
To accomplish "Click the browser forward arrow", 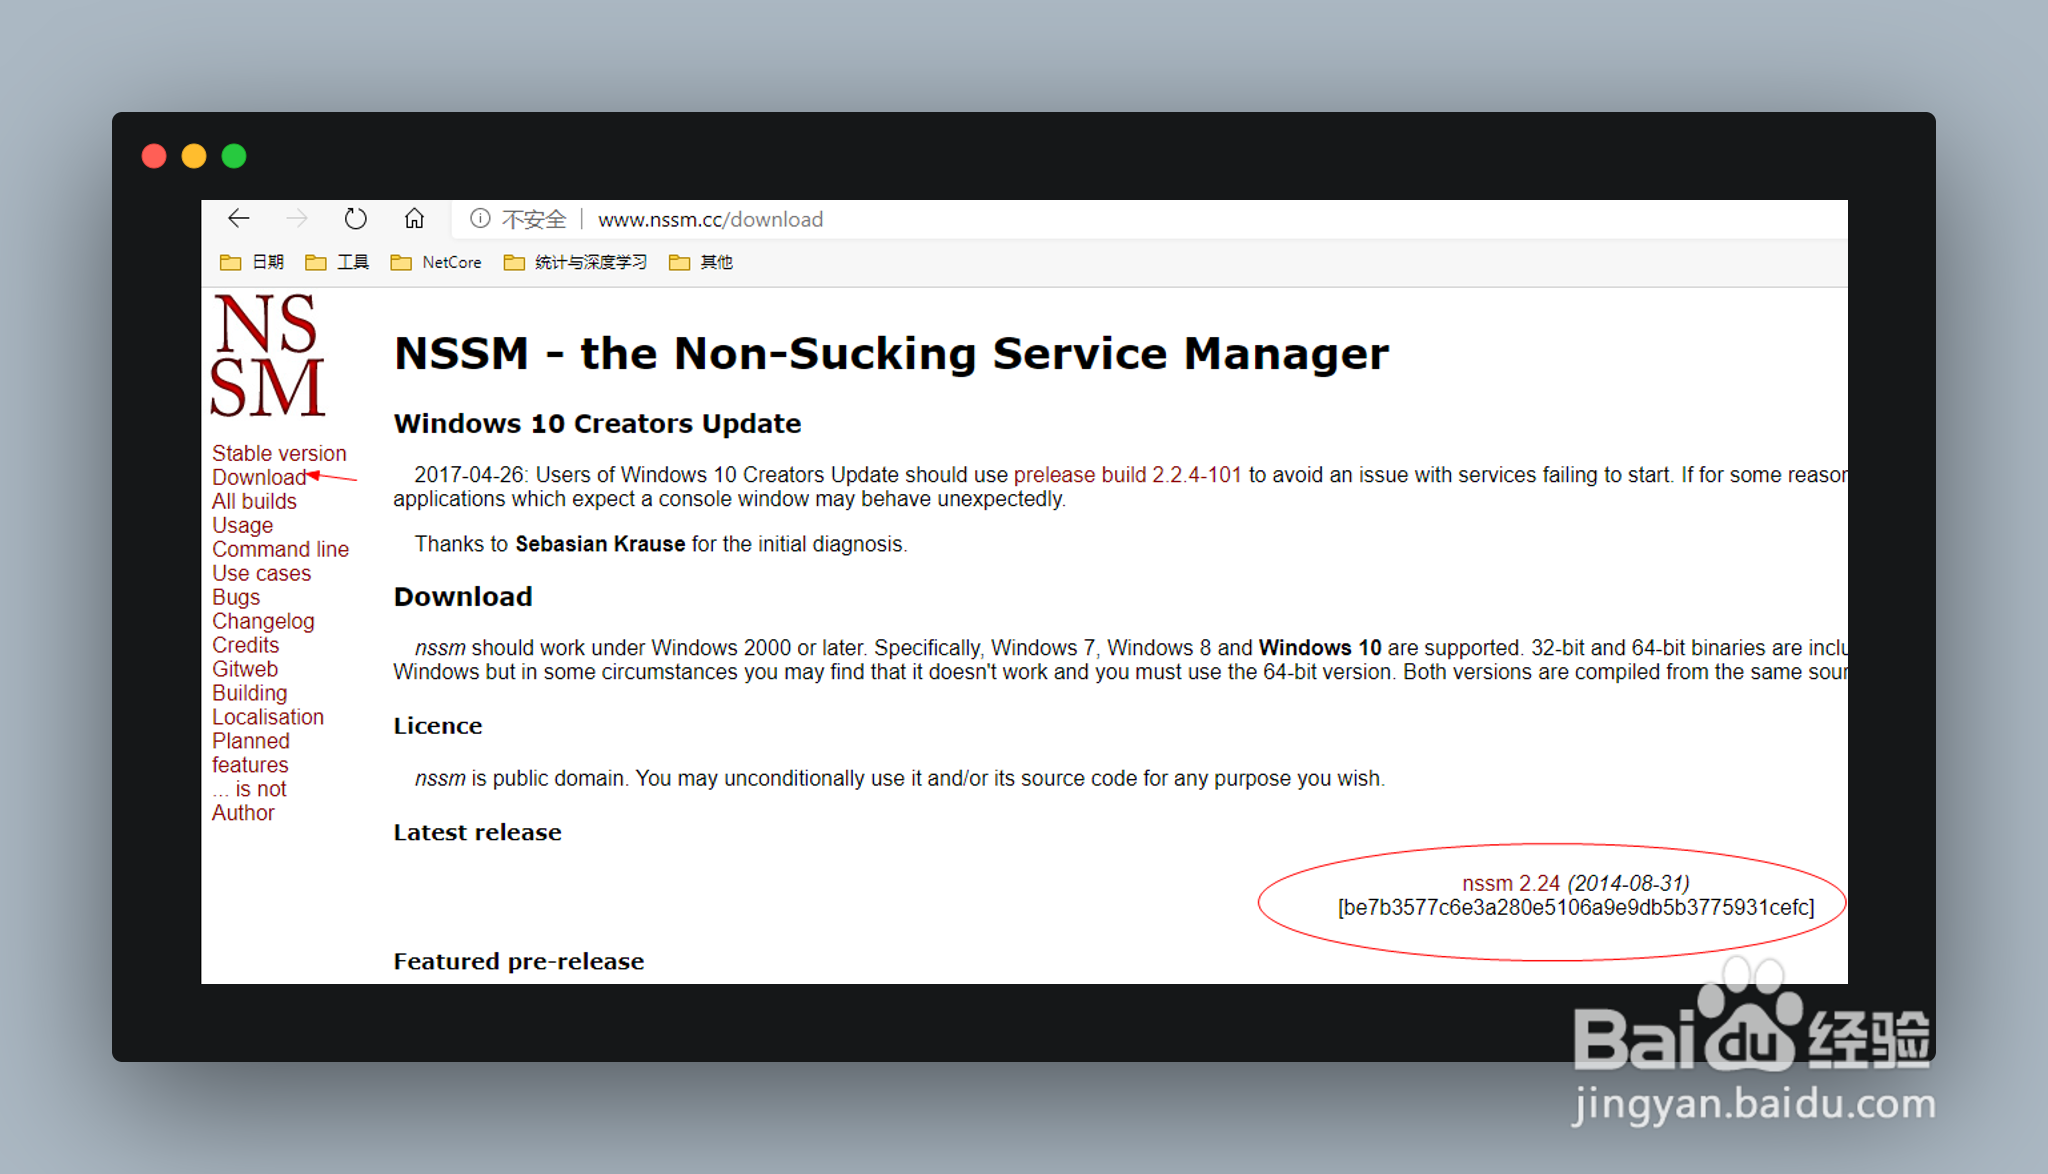I will 297,218.
